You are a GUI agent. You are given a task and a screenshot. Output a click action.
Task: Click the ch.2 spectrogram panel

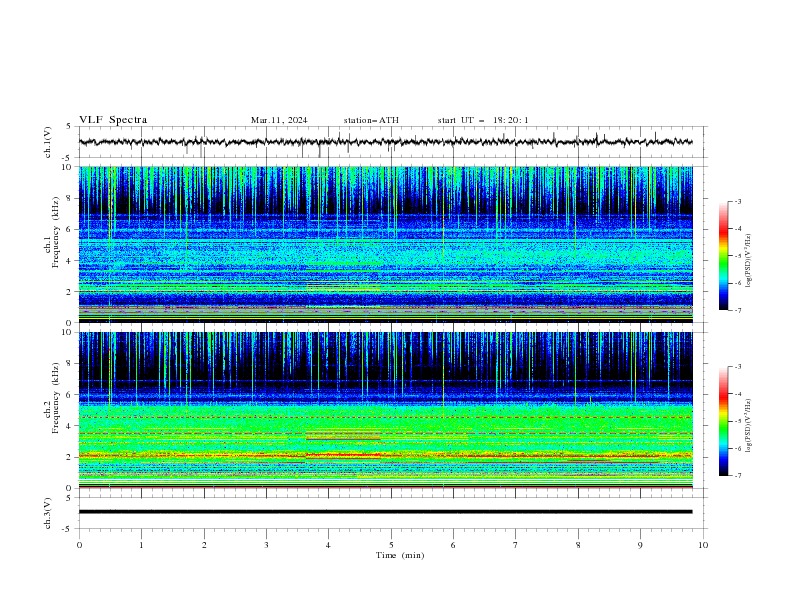tap(386, 410)
